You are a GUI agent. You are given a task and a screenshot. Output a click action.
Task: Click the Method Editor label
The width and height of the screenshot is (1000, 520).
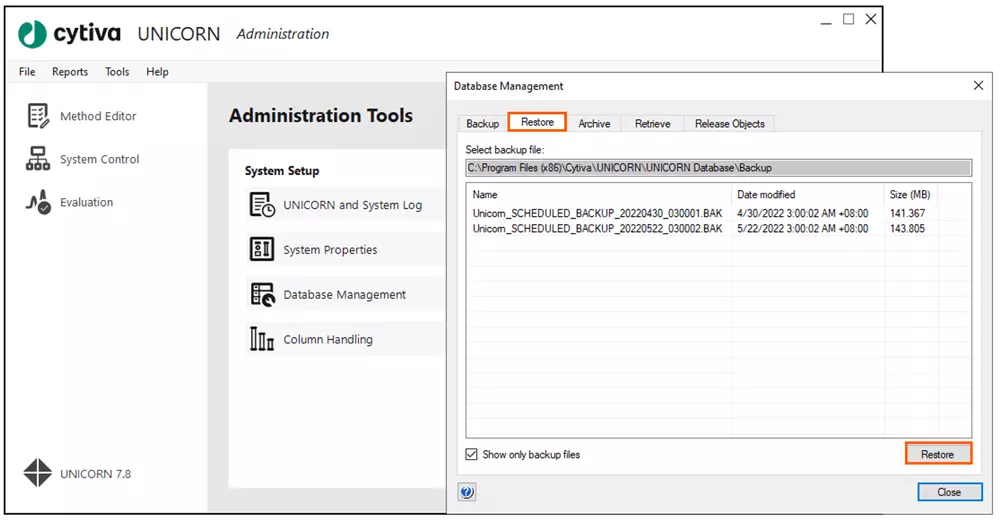[x=98, y=116]
